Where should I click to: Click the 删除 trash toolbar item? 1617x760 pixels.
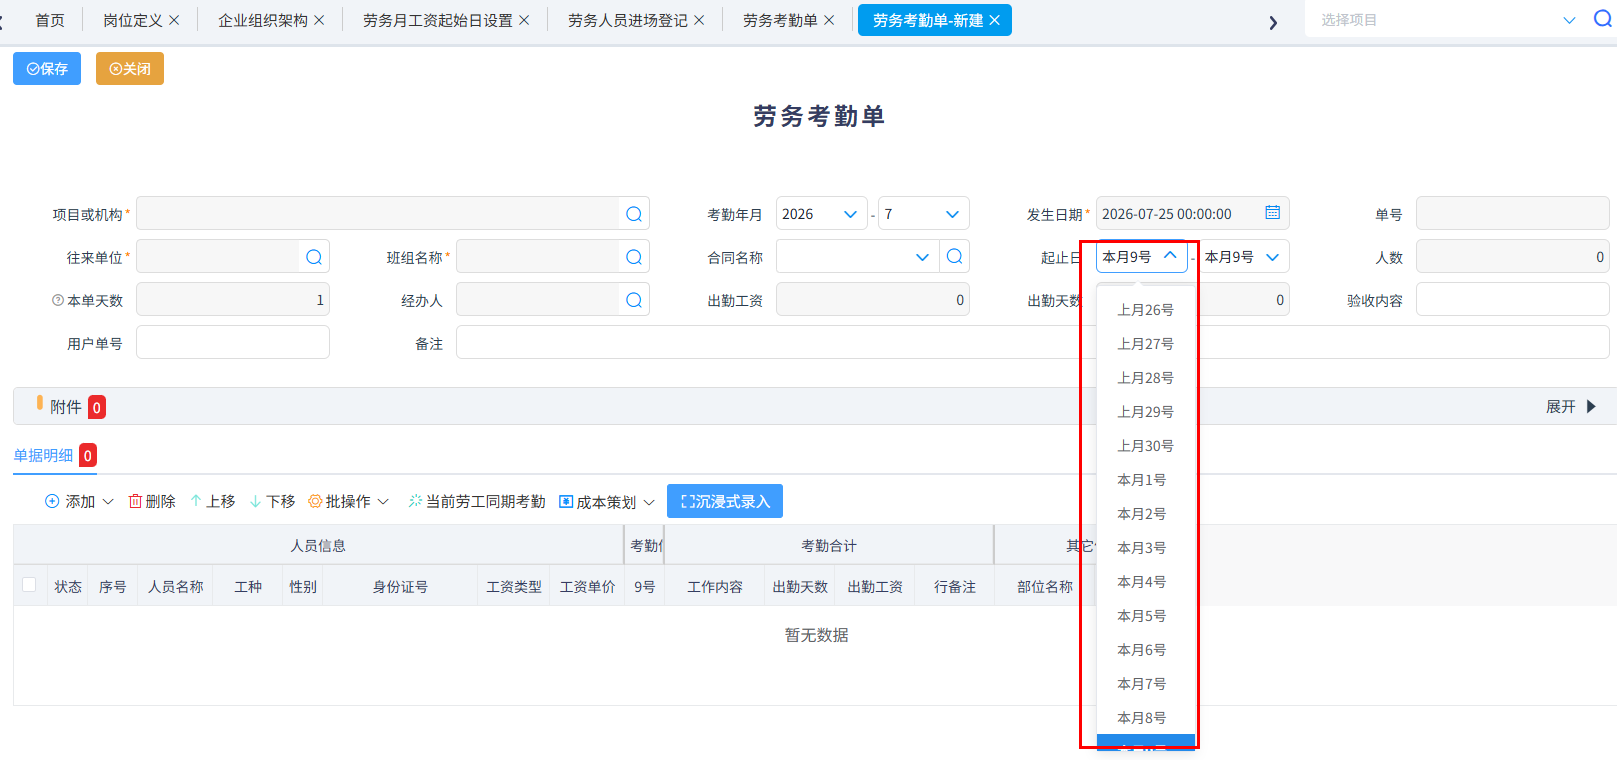pos(152,501)
